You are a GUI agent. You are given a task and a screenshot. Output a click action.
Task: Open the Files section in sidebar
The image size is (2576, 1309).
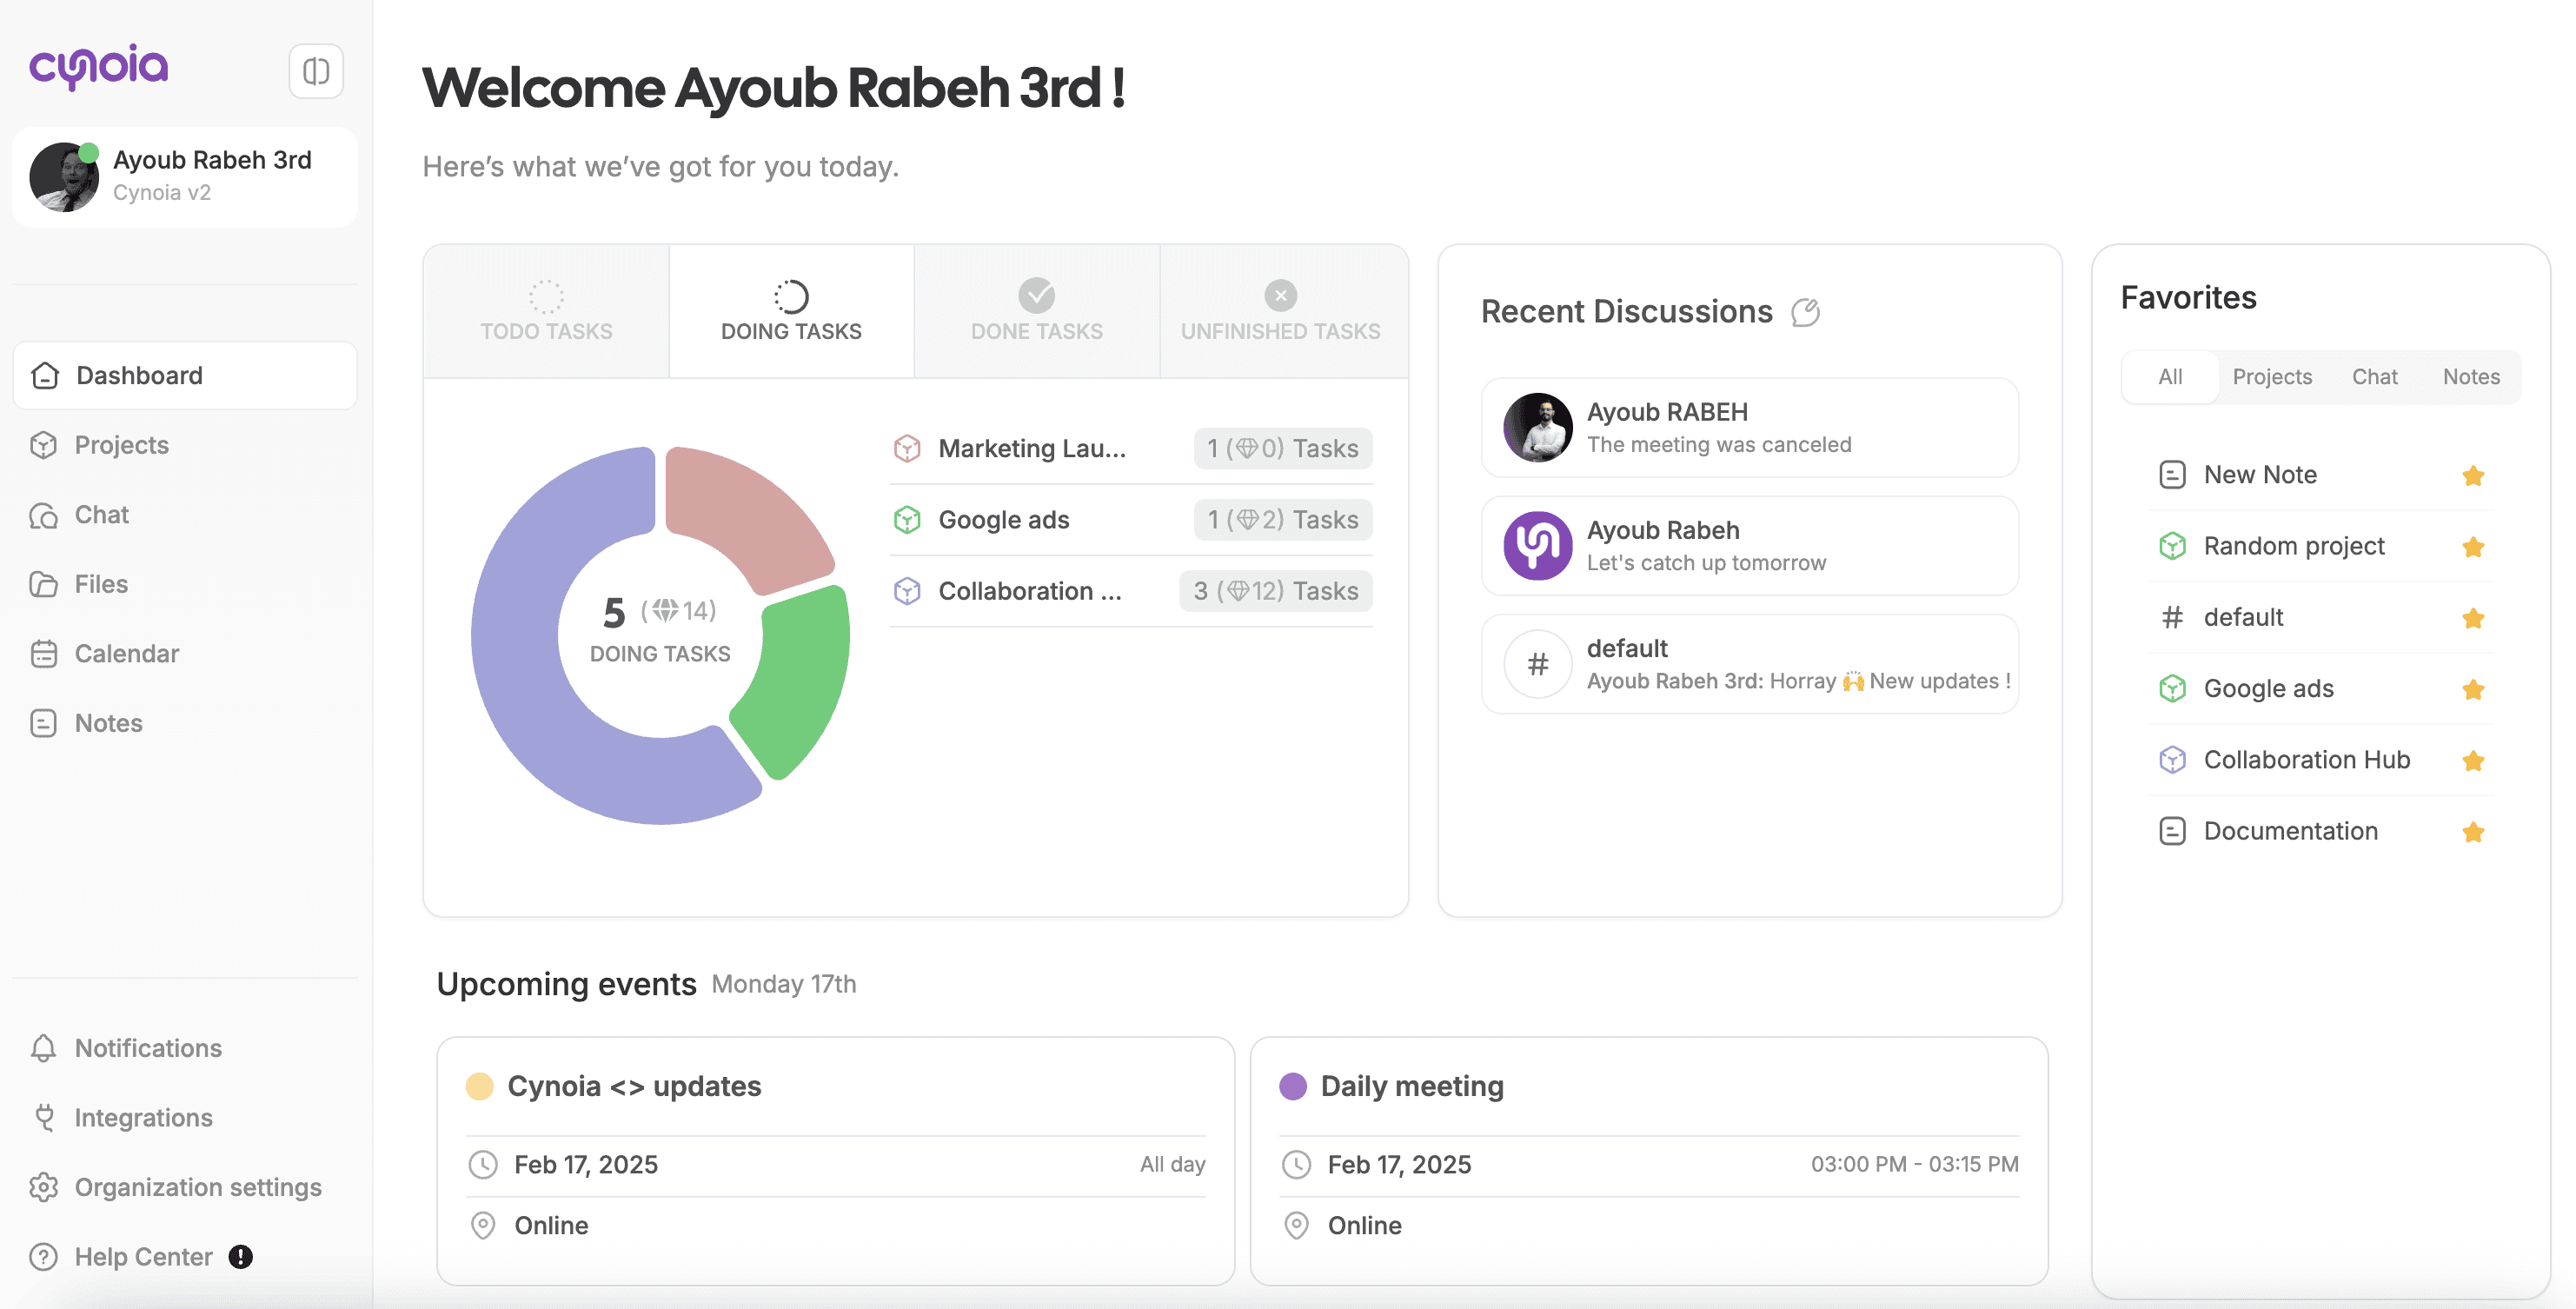(101, 584)
